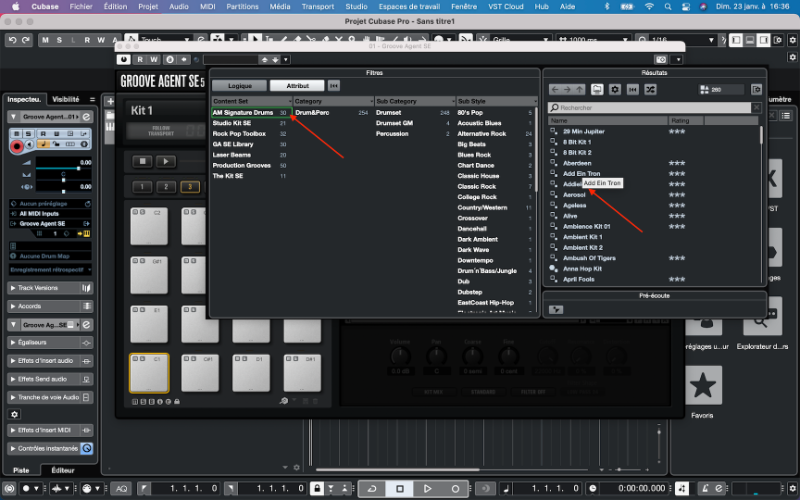Click the highlighted C1 drum pad
This screenshot has width=800, height=500.
149,373
